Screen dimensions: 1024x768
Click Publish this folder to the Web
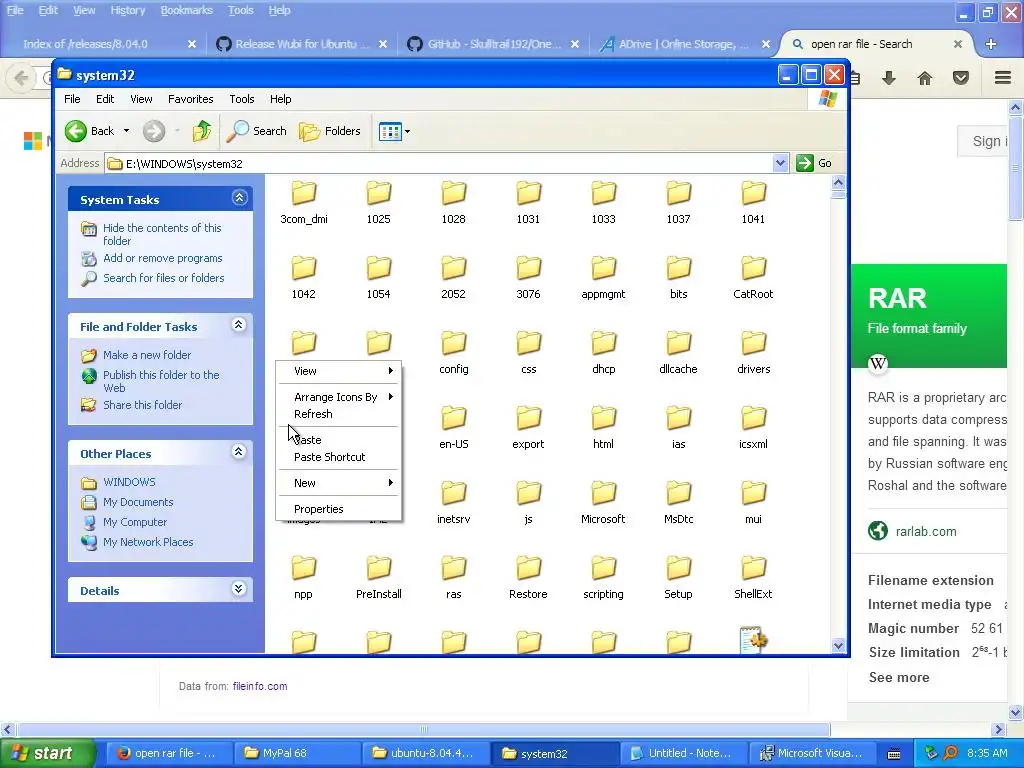point(161,381)
